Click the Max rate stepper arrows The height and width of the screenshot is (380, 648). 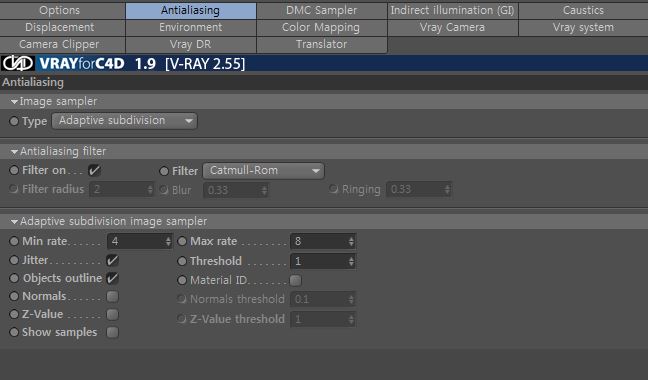351,241
